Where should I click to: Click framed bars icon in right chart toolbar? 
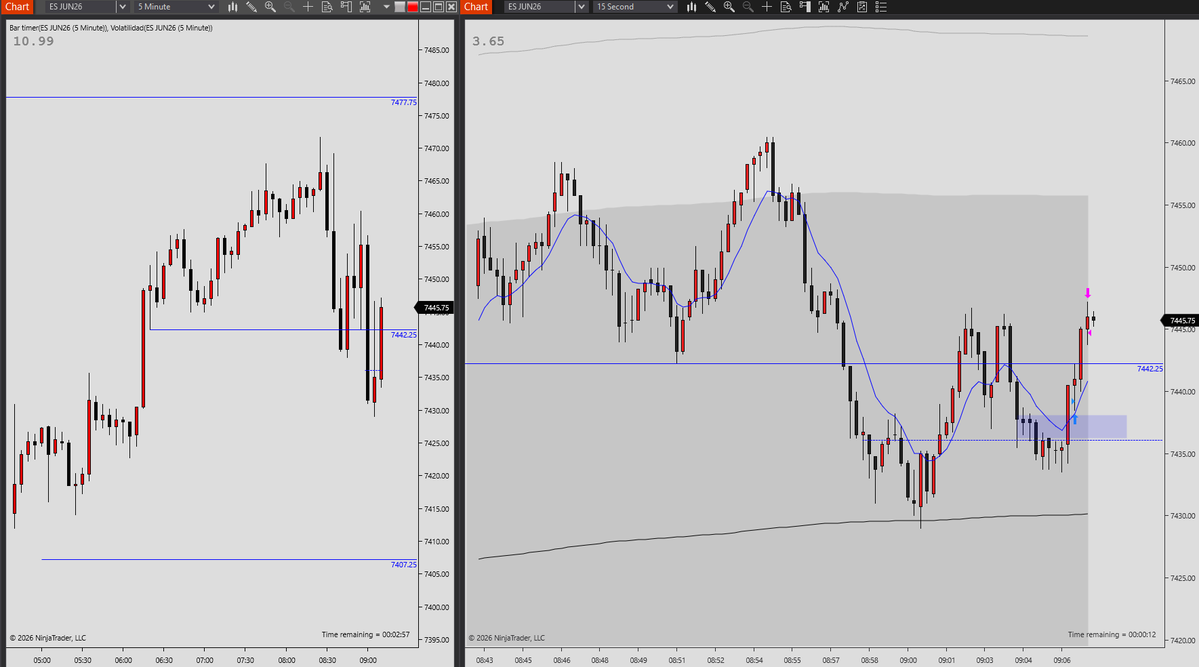824,7
